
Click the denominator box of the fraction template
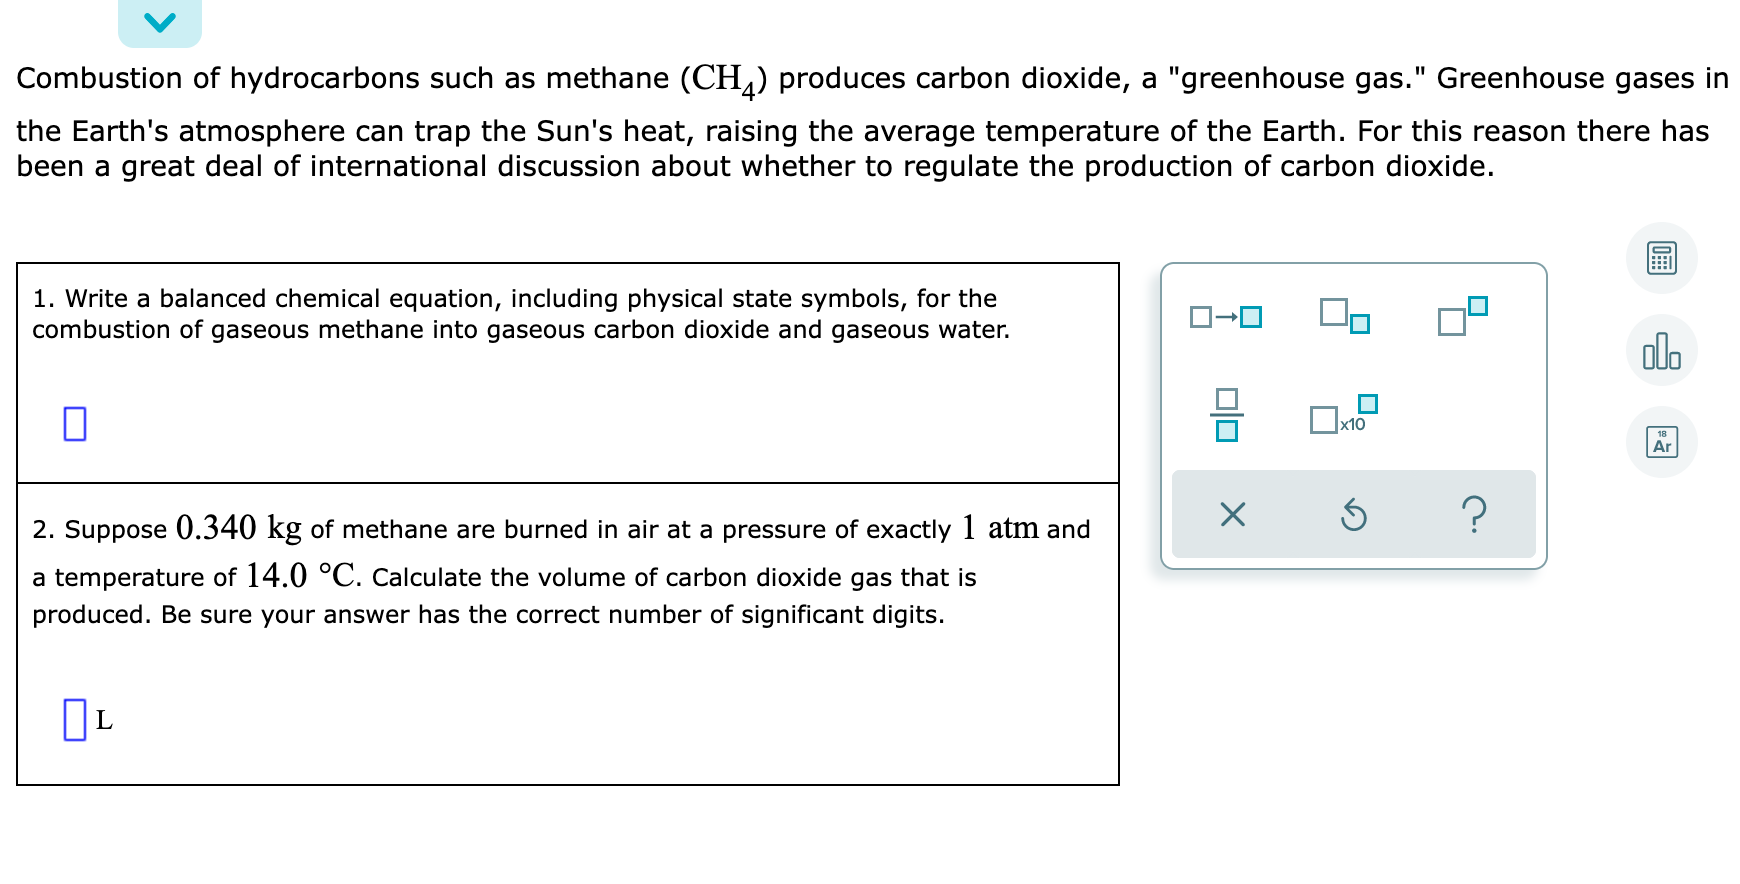[x=1225, y=432]
